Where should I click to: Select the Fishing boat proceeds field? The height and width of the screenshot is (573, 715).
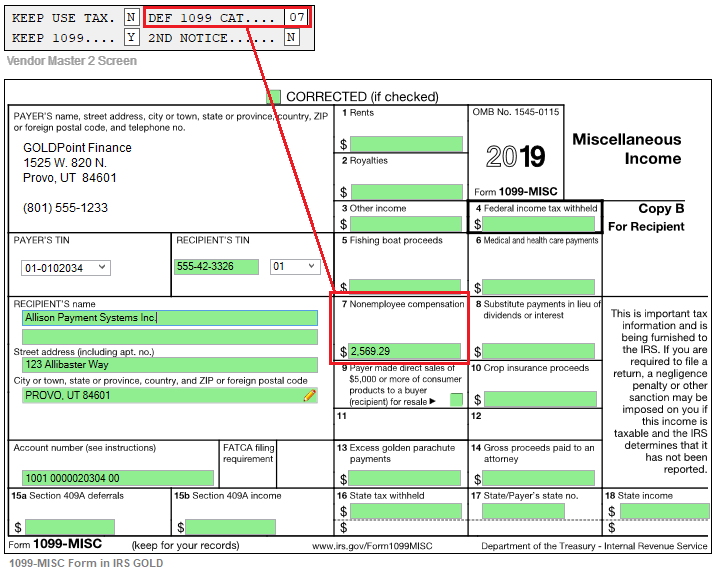tap(406, 287)
